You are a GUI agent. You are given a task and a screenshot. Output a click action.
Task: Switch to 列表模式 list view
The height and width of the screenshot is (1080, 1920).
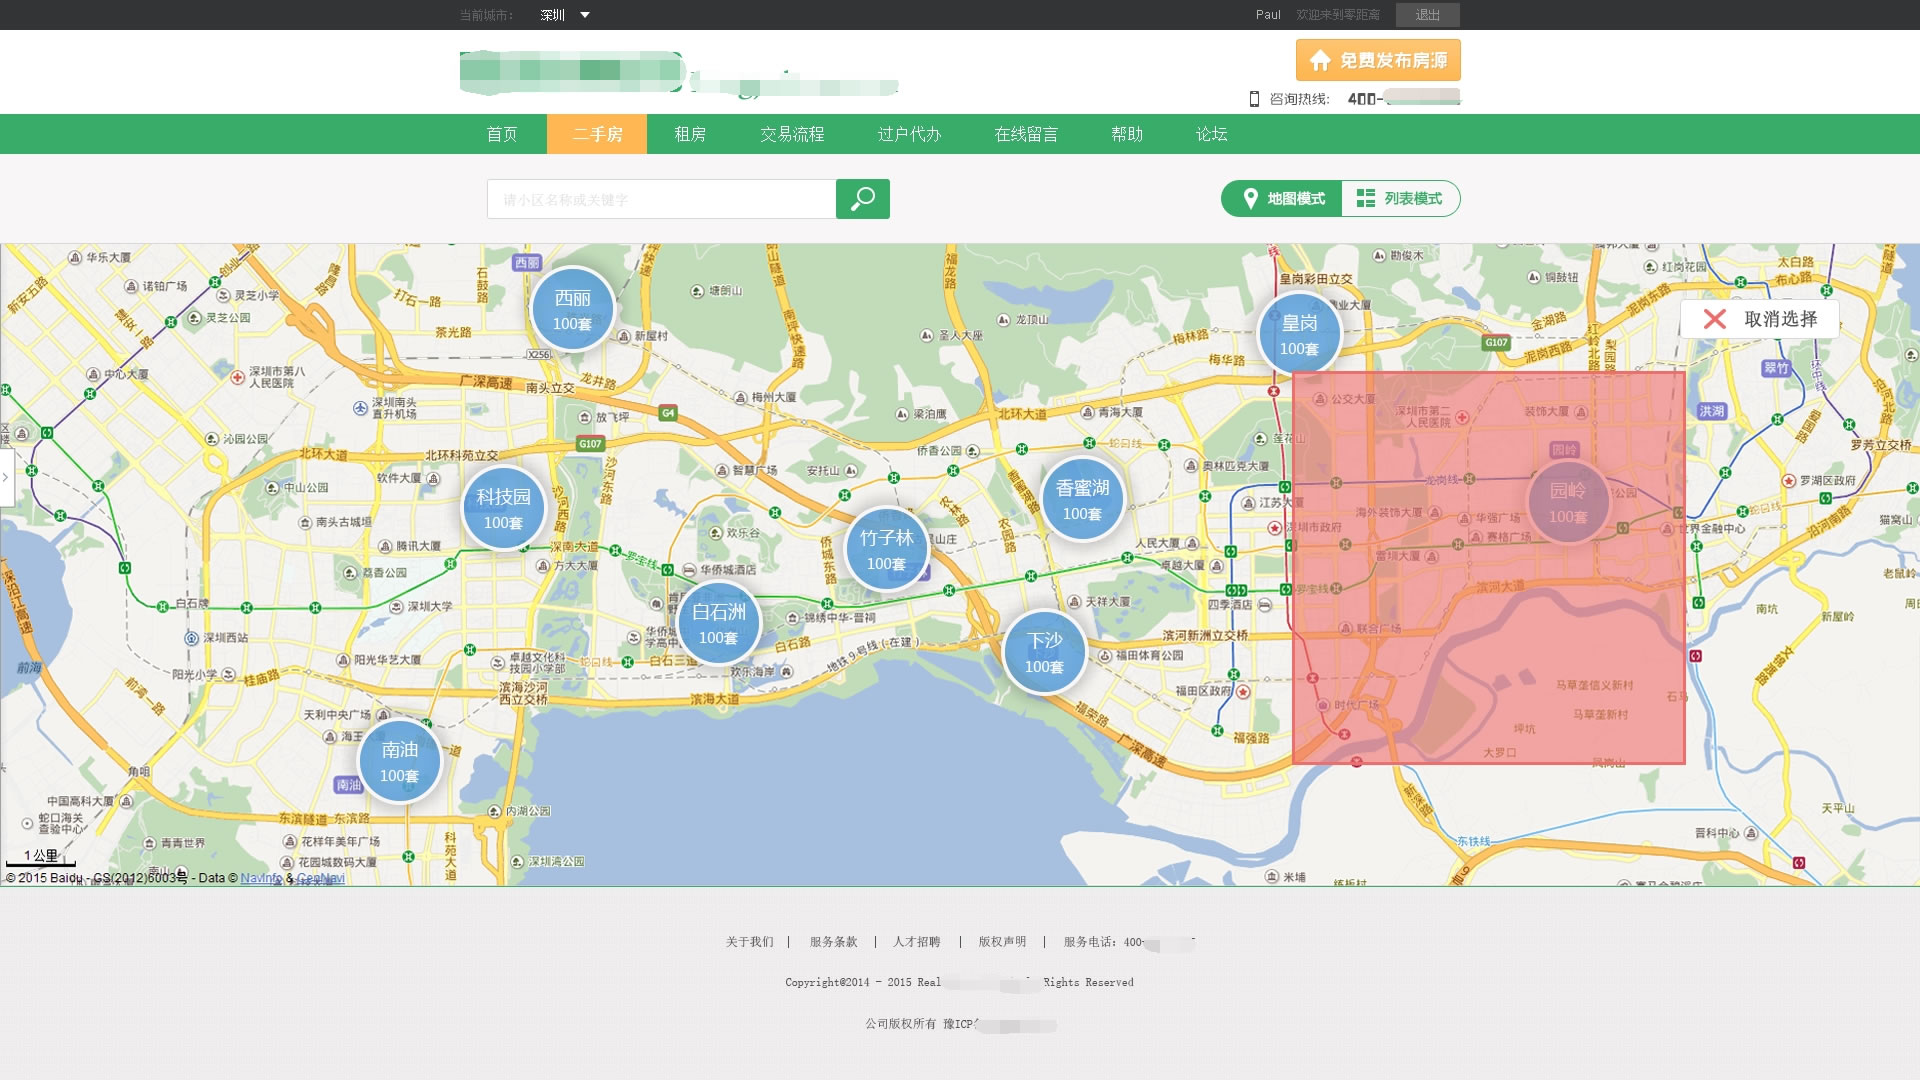pos(1400,198)
